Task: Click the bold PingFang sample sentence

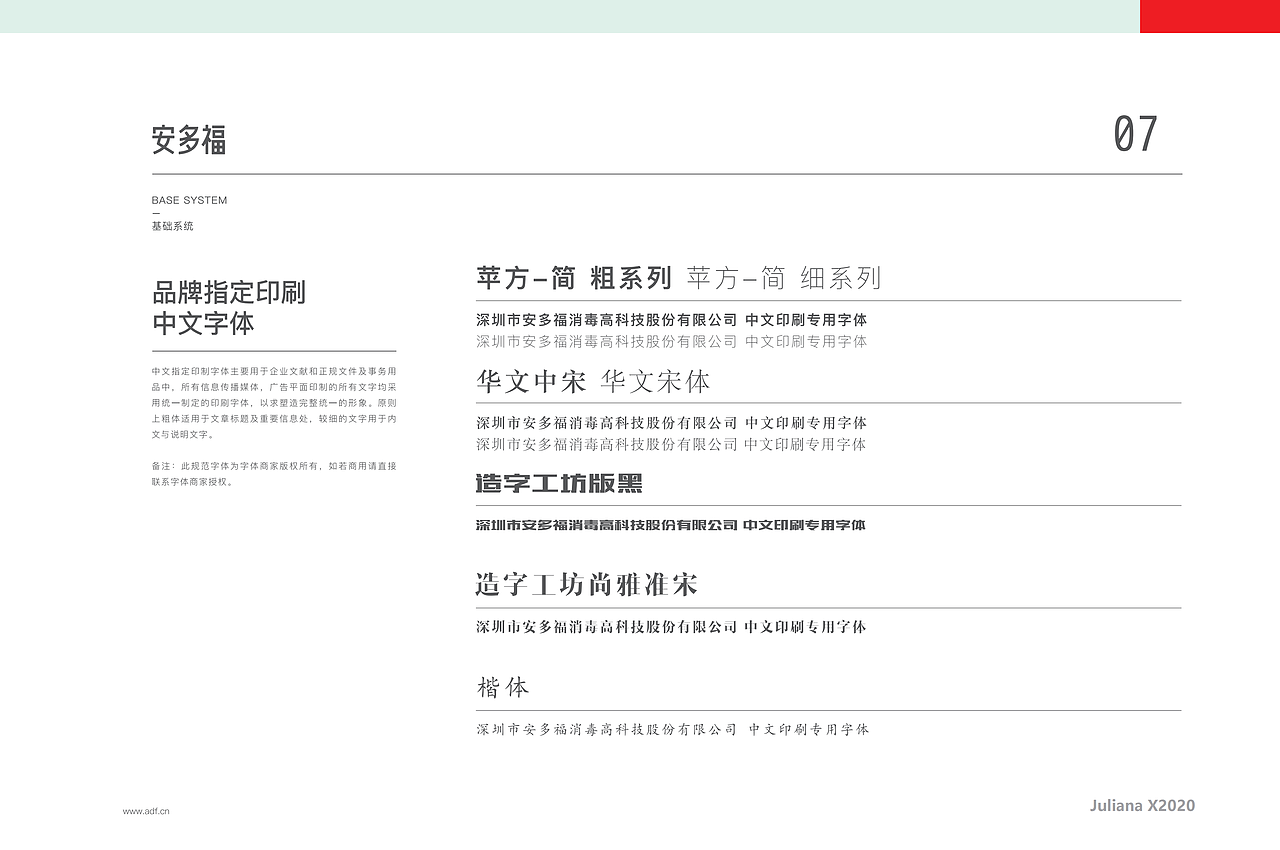Action: tap(672, 320)
